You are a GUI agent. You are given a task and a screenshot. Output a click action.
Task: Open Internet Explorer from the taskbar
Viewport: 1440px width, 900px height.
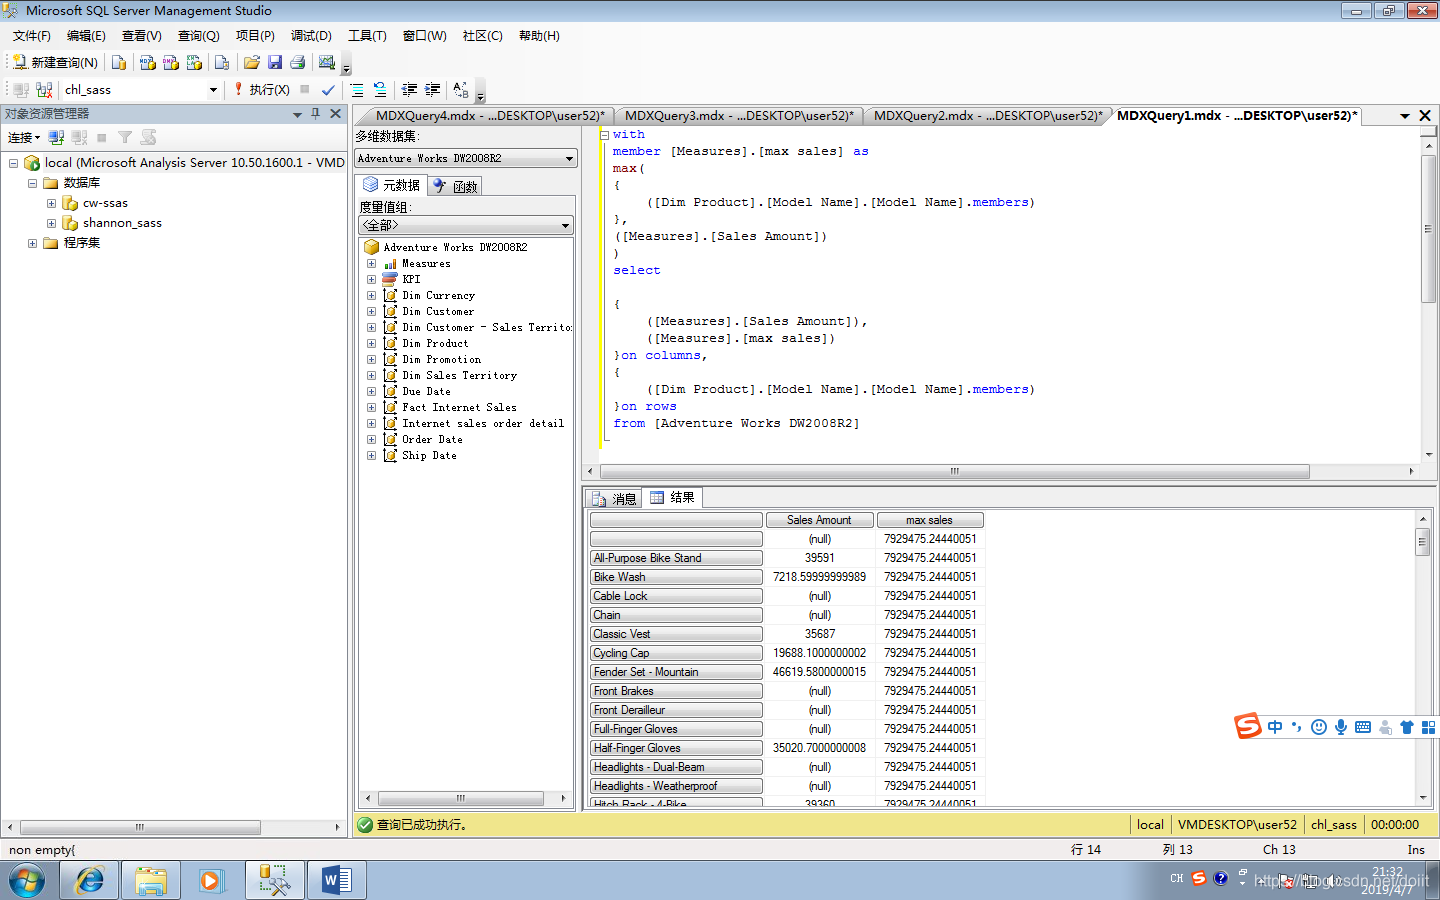pos(89,881)
